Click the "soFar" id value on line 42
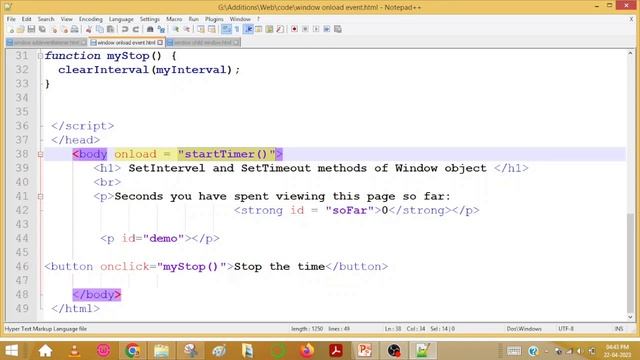640x360 pixels. [350, 211]
